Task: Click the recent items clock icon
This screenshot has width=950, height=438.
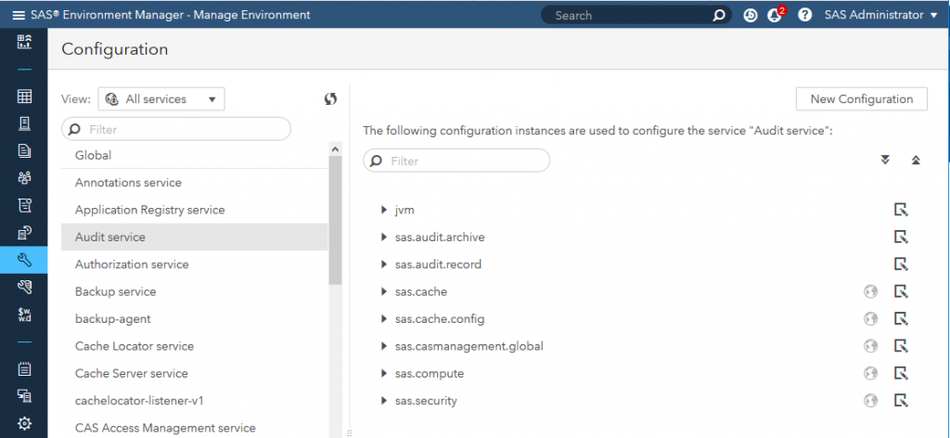Action: pyautogui.click(x=751, y=15)
